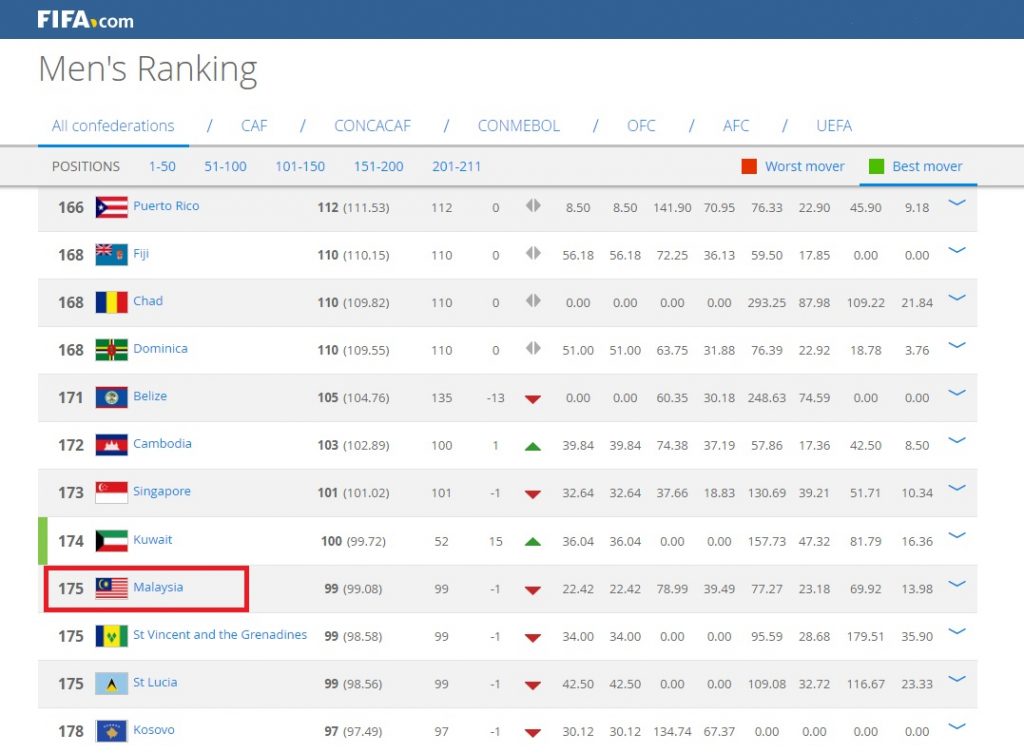The image size is (1024, 753).
Task: Click the red Worst mover color square
Action: tap(748, 166)
